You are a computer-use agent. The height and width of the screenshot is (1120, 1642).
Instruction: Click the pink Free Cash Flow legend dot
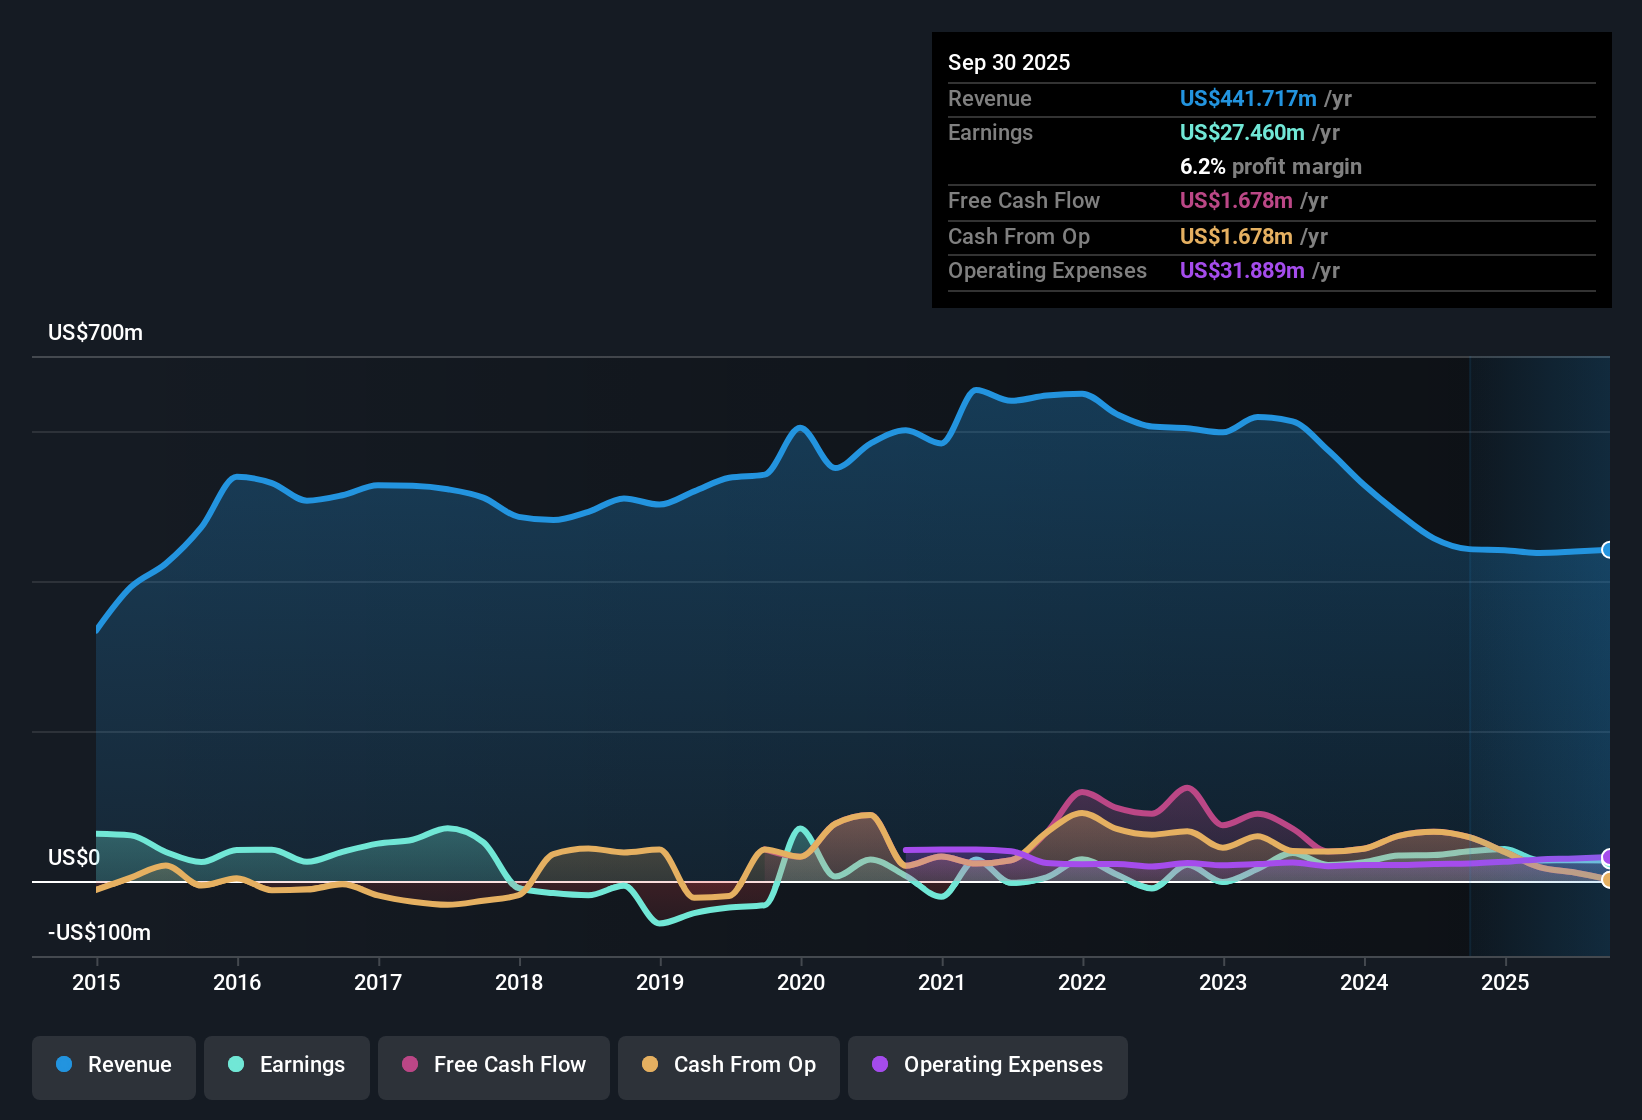click(409, 1065)
